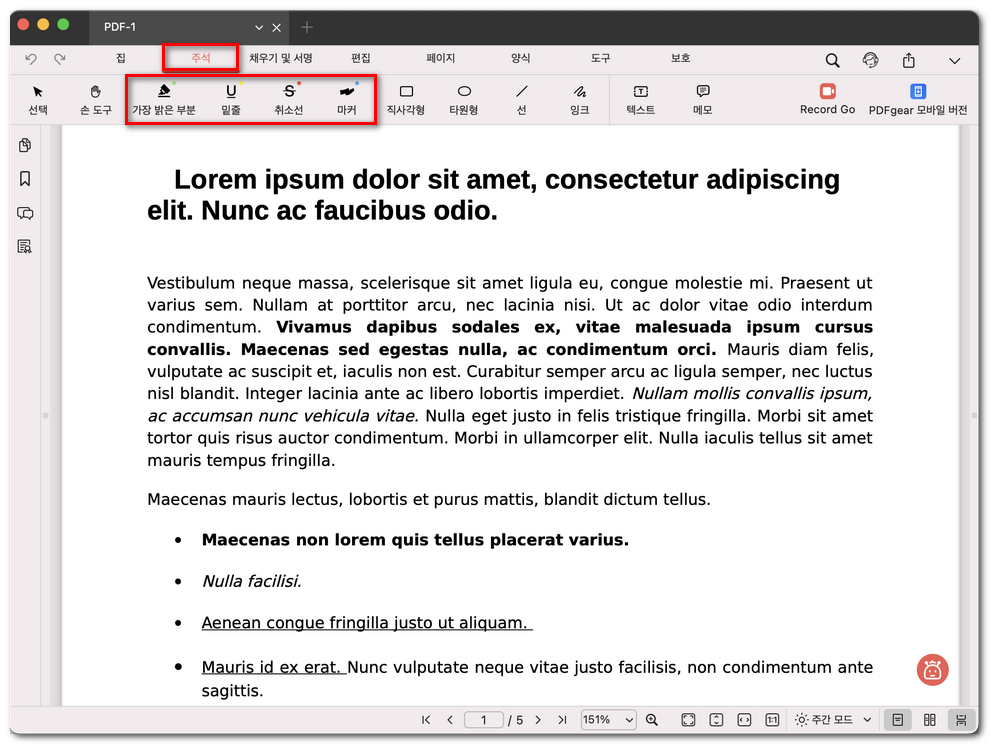Select the ink (잉크) drawing tool
990x745 pixels.
pyautogui.click(x=579, y=98)
